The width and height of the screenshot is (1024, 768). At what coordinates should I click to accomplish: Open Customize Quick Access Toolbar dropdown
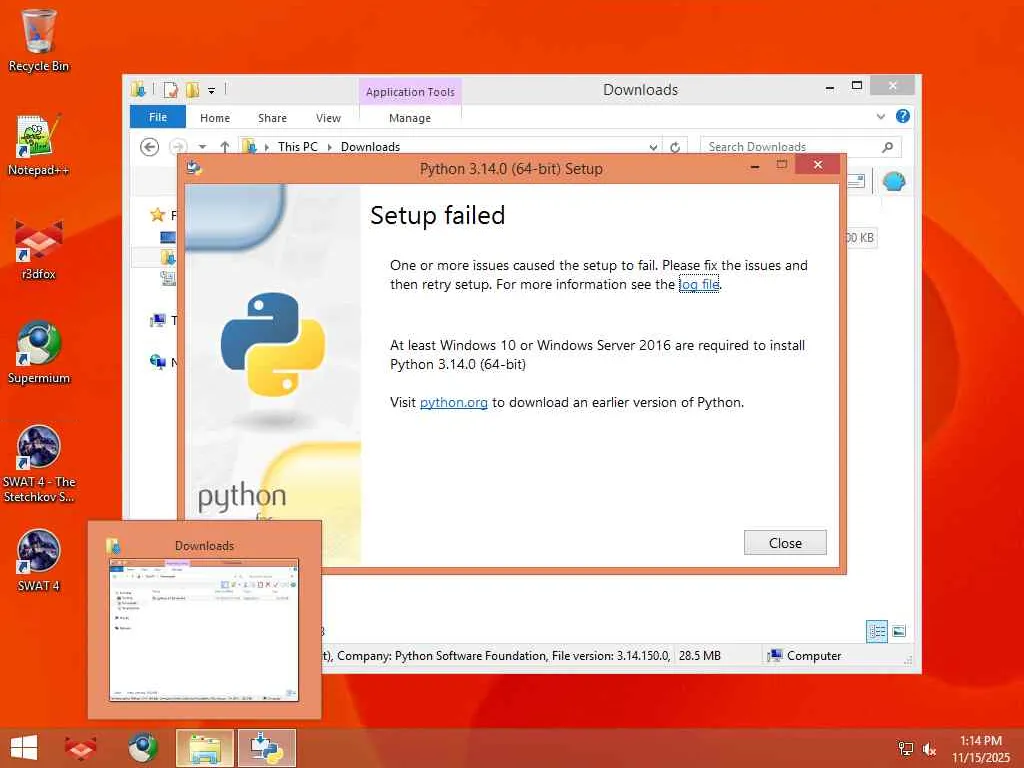(212, 91)
